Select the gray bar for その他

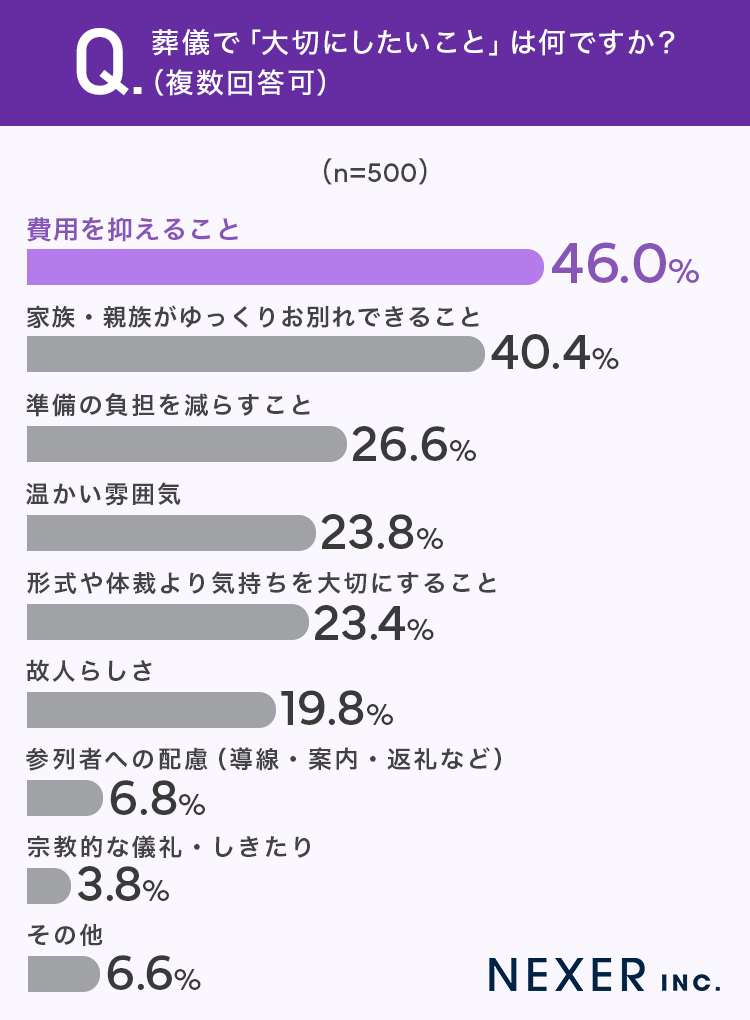(63, 974)
